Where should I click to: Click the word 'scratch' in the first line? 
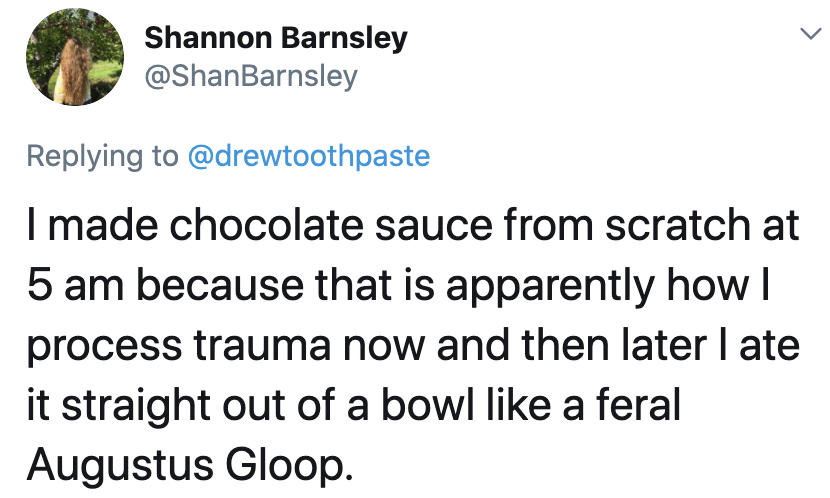[x=678, y=225]
